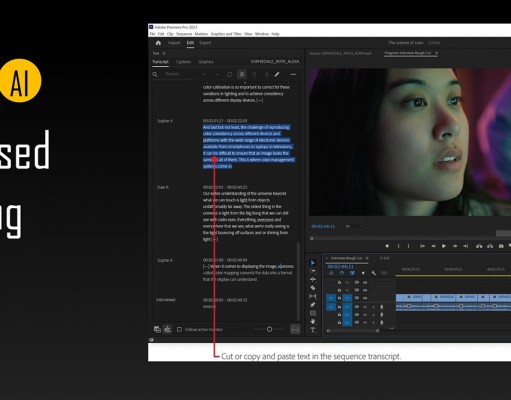The height and width of the screenshot is (400, 511).
Task: Toggle linked selection in timeline
Action: pos(352,273)
